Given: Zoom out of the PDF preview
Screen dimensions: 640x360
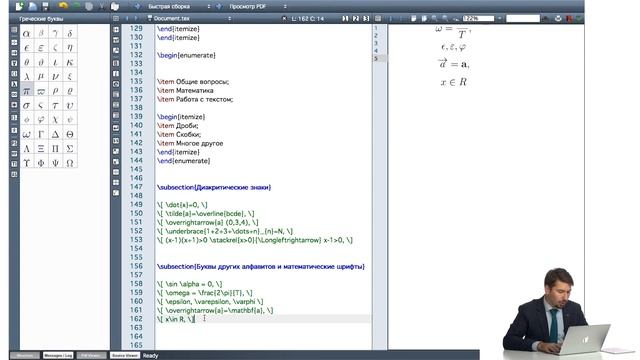Looking at the screenshot, I should (x=445, y=18).
